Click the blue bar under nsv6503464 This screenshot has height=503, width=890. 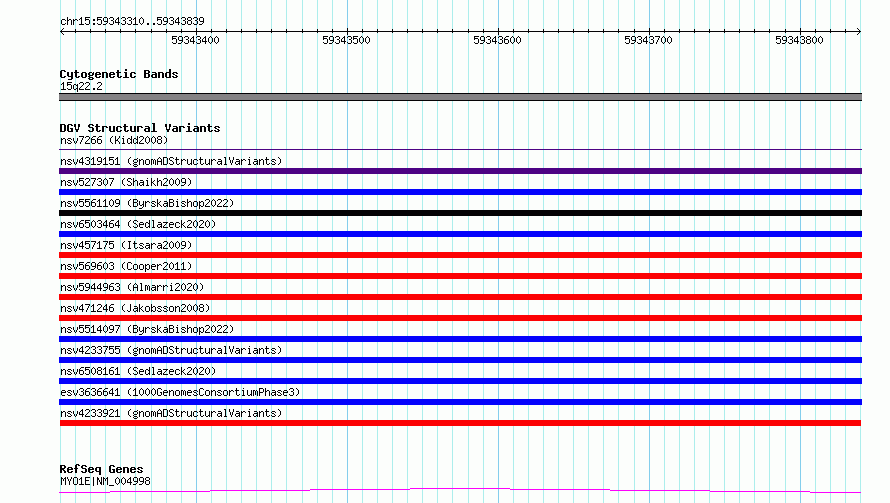point(460,234)
